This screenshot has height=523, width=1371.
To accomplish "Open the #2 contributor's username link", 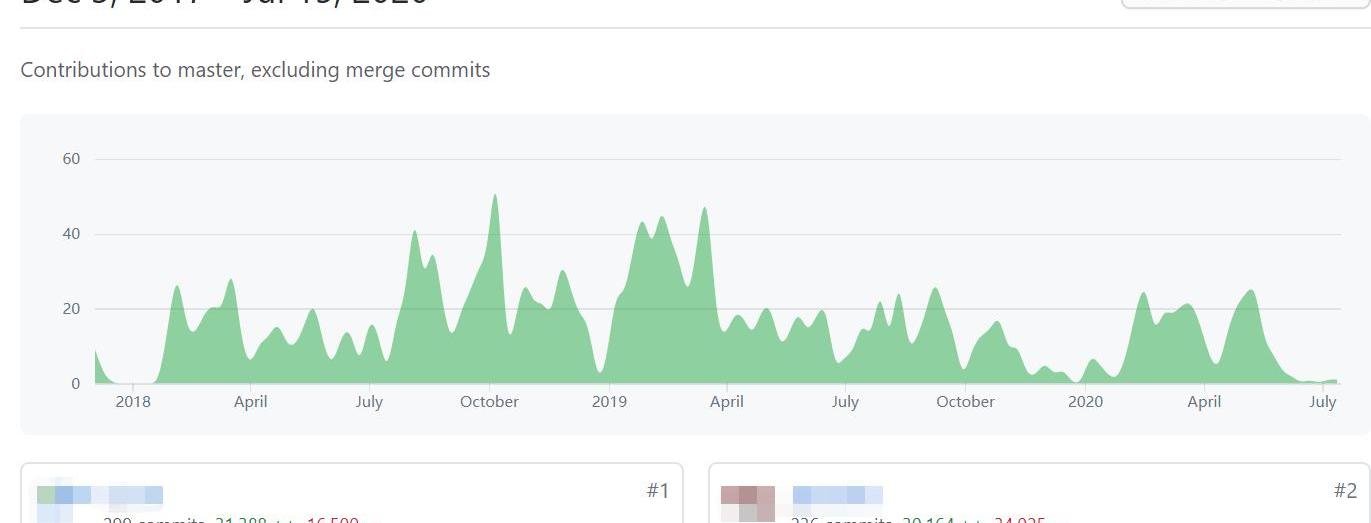I will click(x=837, y=495).
